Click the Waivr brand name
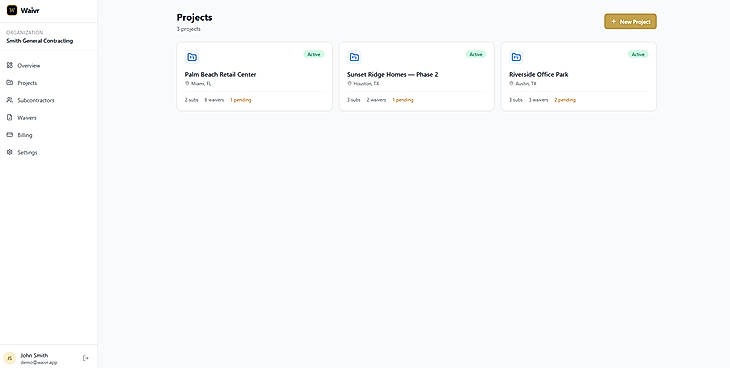This screenshot has height=368, width=730. click(30, 10)
